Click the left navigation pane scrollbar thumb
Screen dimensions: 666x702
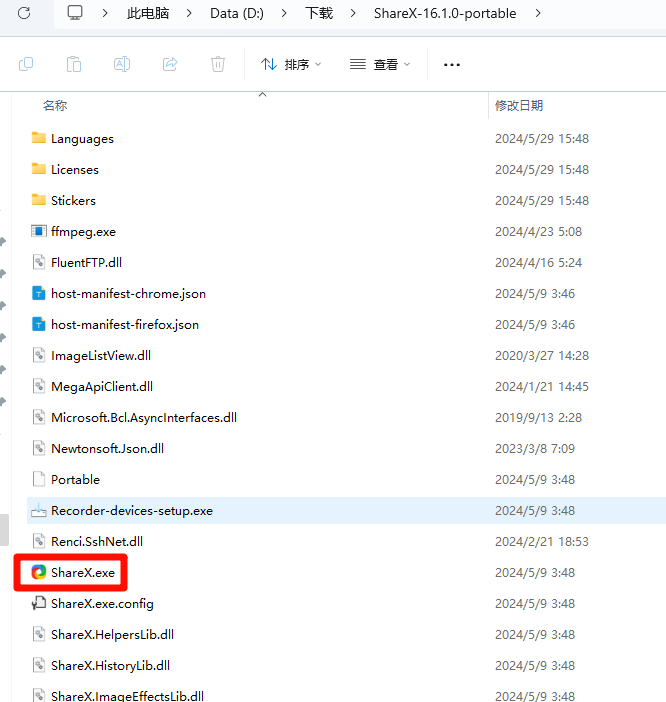[4, 530]
